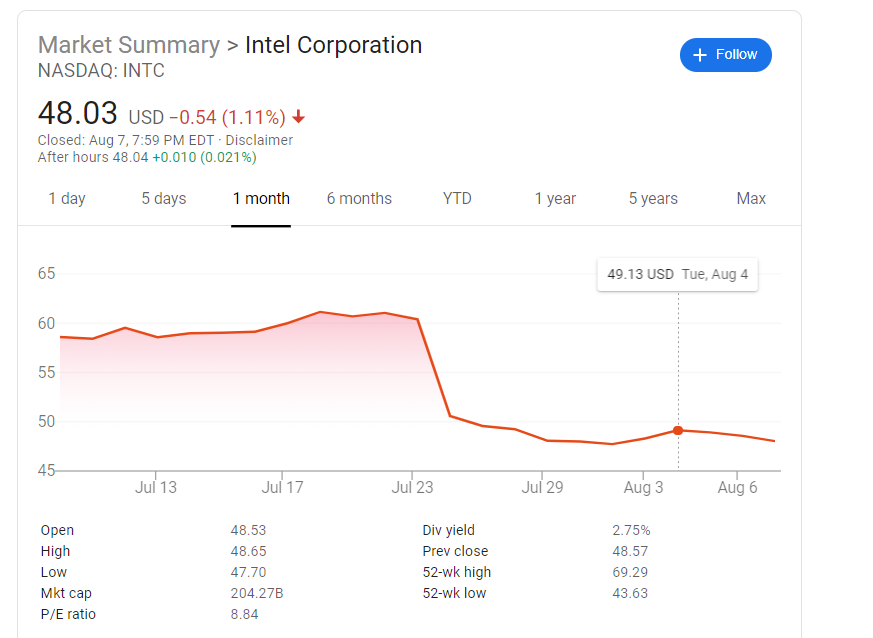Switch to the 5 days range
Viewport: 873px width, 638px height.
point(164,198)
